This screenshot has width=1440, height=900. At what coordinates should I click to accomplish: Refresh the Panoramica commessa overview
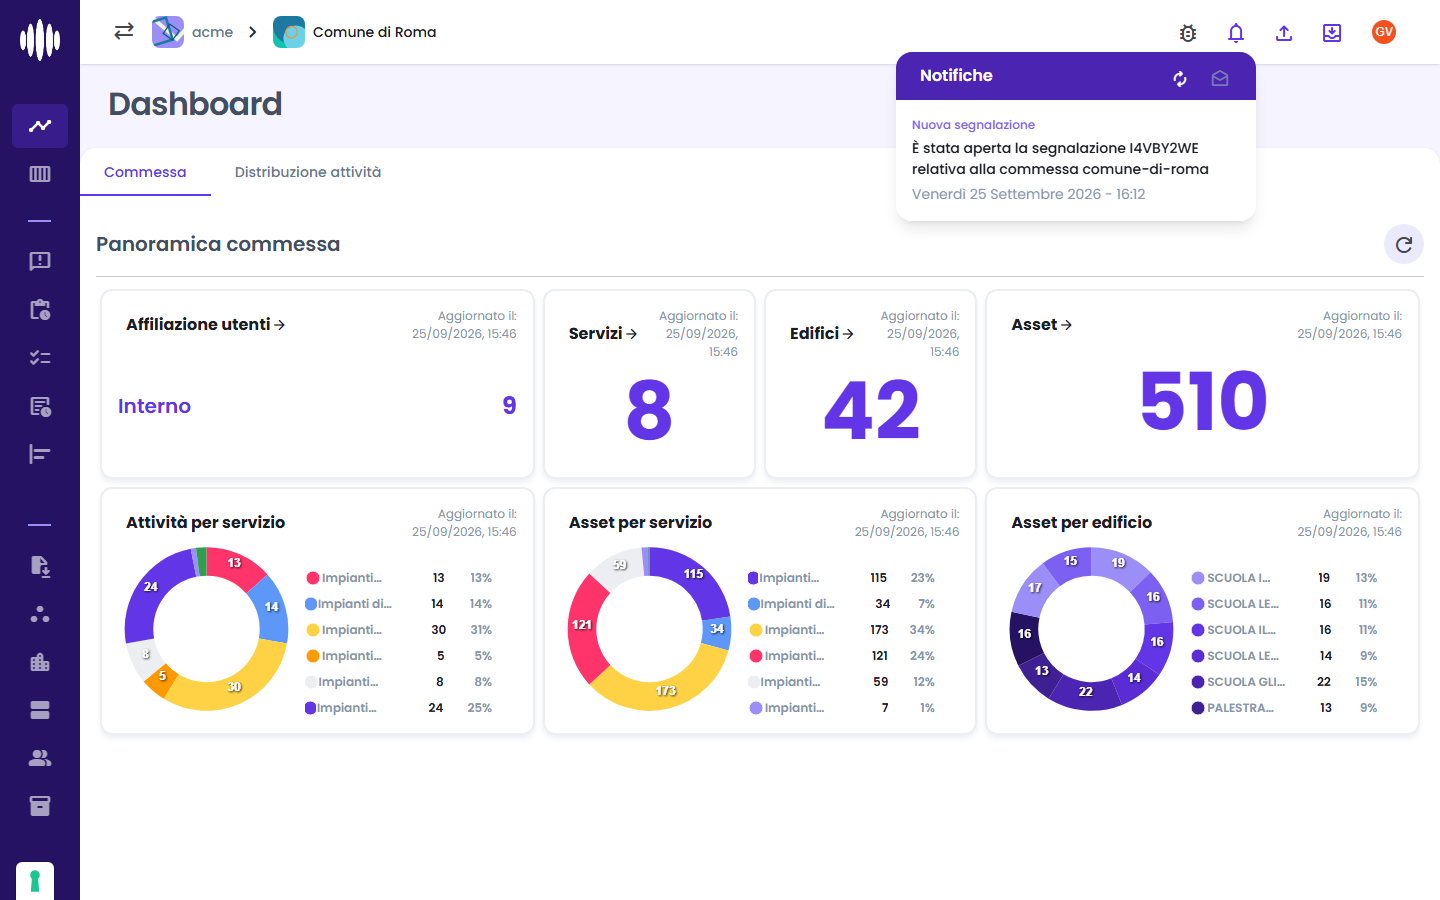(x=1404, y=244)
